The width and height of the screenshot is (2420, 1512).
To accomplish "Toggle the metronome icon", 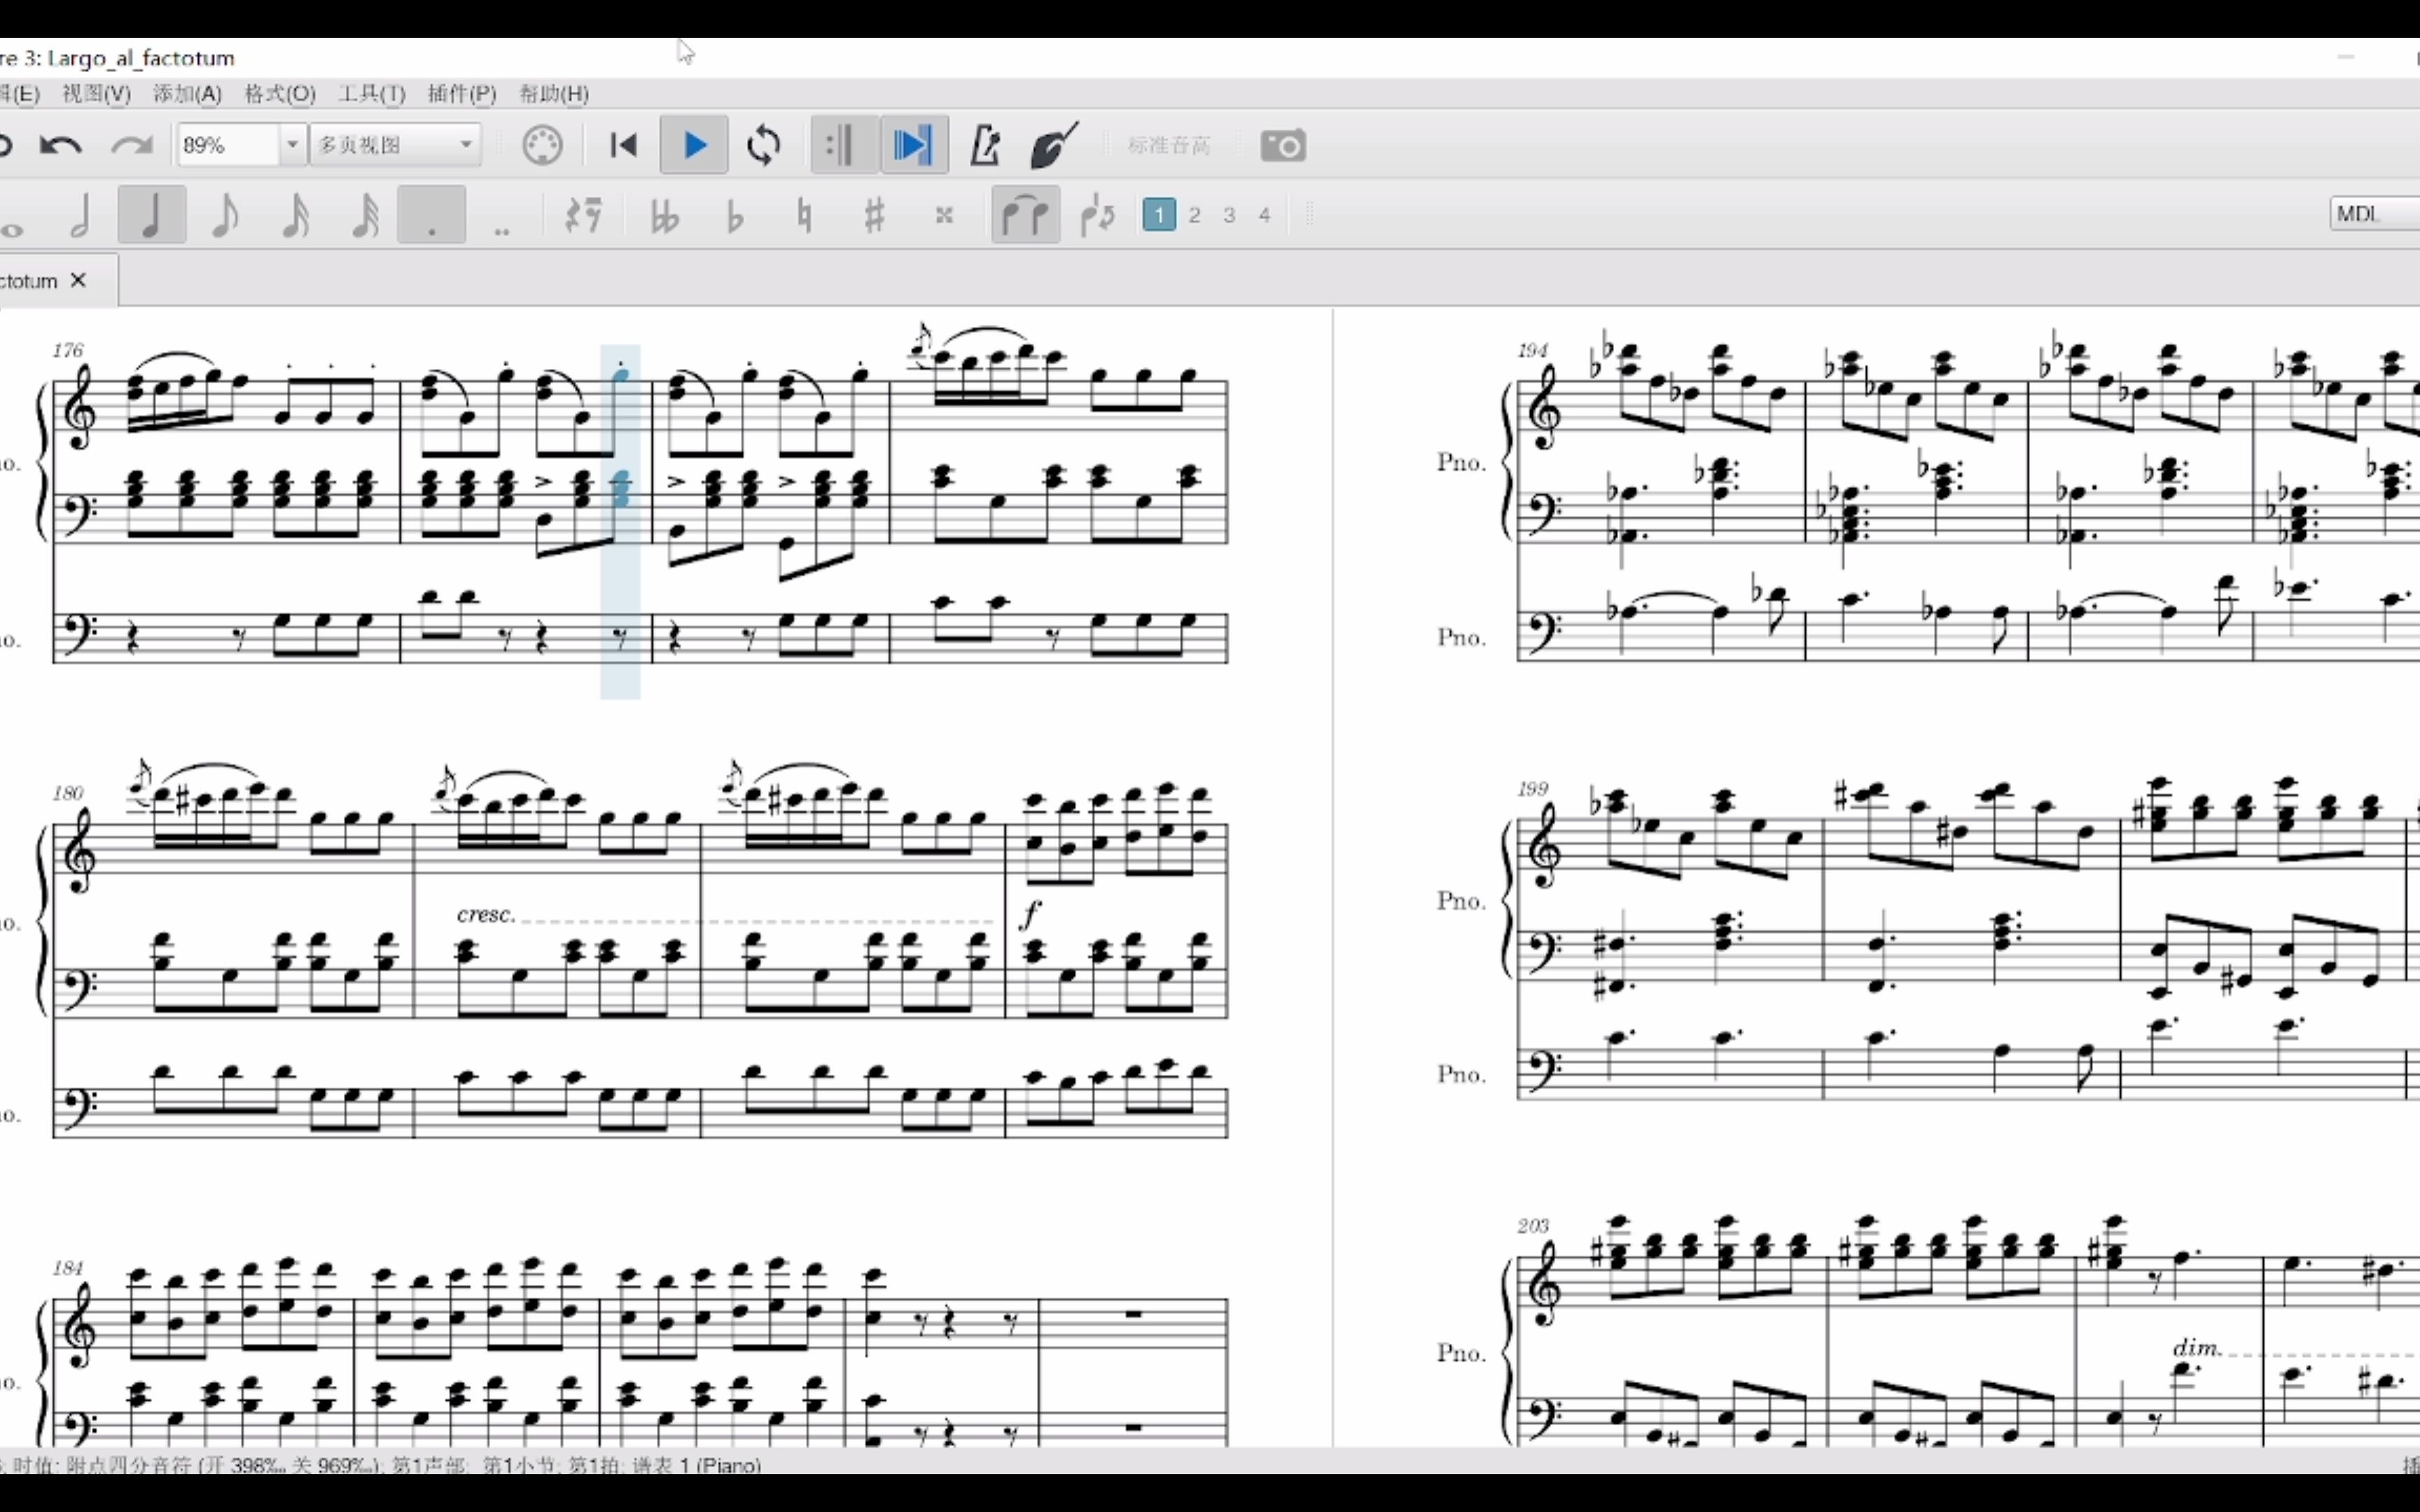I will [985, 145].
